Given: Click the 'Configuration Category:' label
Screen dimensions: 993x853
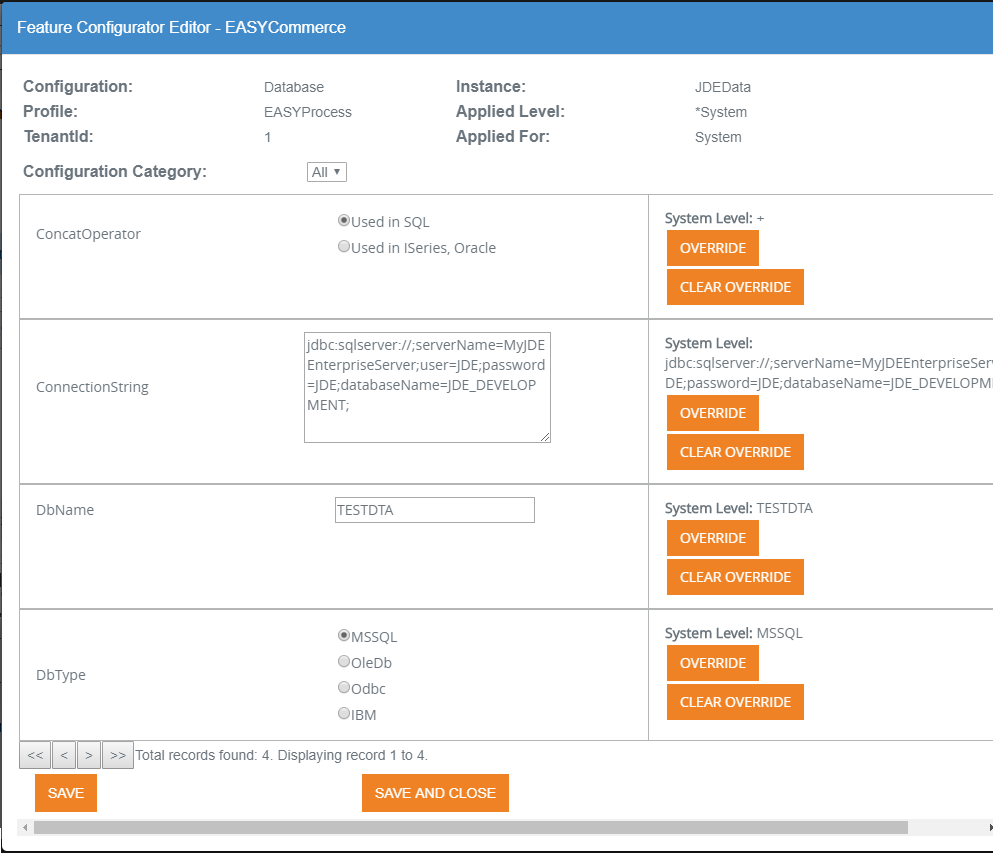Looking at the screenshot, I should click(x=115, y=172).
